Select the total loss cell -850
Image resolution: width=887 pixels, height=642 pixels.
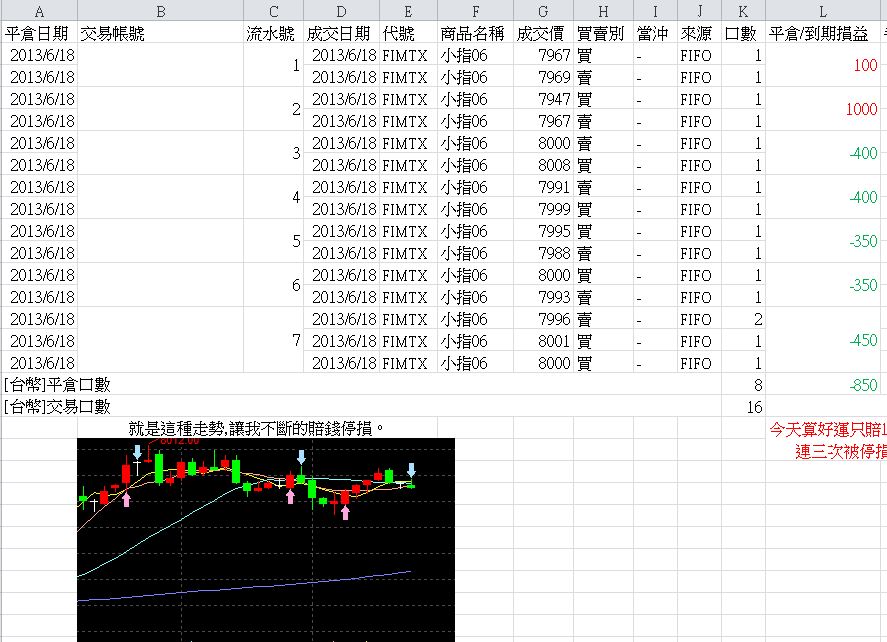823,385
